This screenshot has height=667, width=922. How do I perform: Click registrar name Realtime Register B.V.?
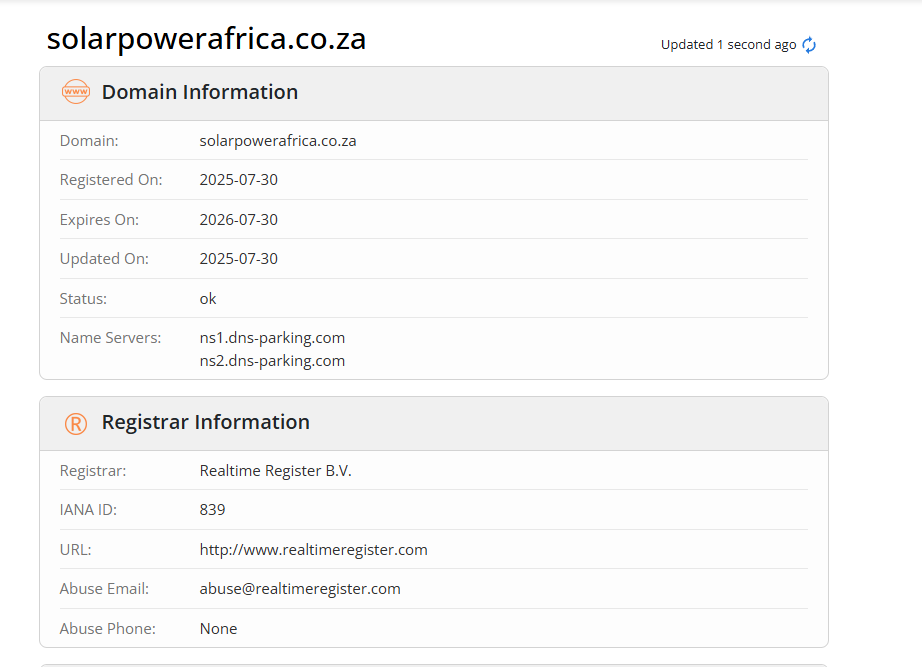click(x=275, y=471)
